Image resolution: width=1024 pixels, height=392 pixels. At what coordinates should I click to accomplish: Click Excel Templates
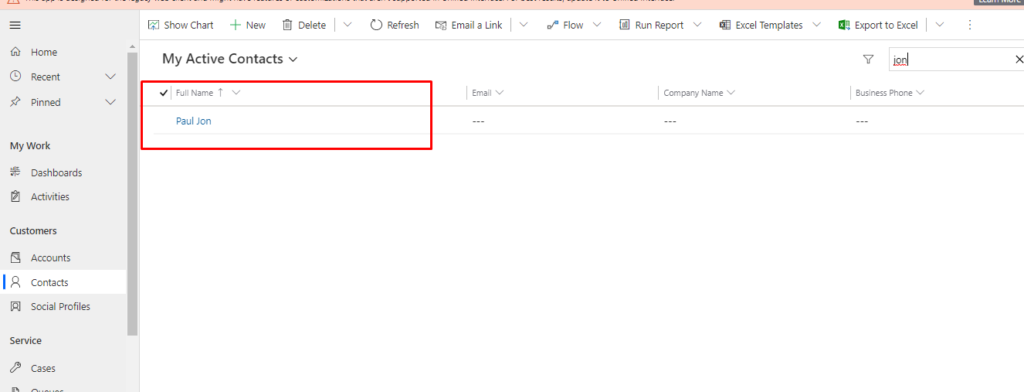[761, 25]
